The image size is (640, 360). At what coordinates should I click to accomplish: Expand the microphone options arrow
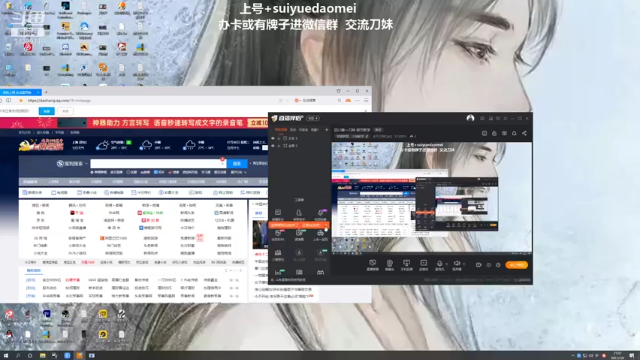tap(447, 264)
